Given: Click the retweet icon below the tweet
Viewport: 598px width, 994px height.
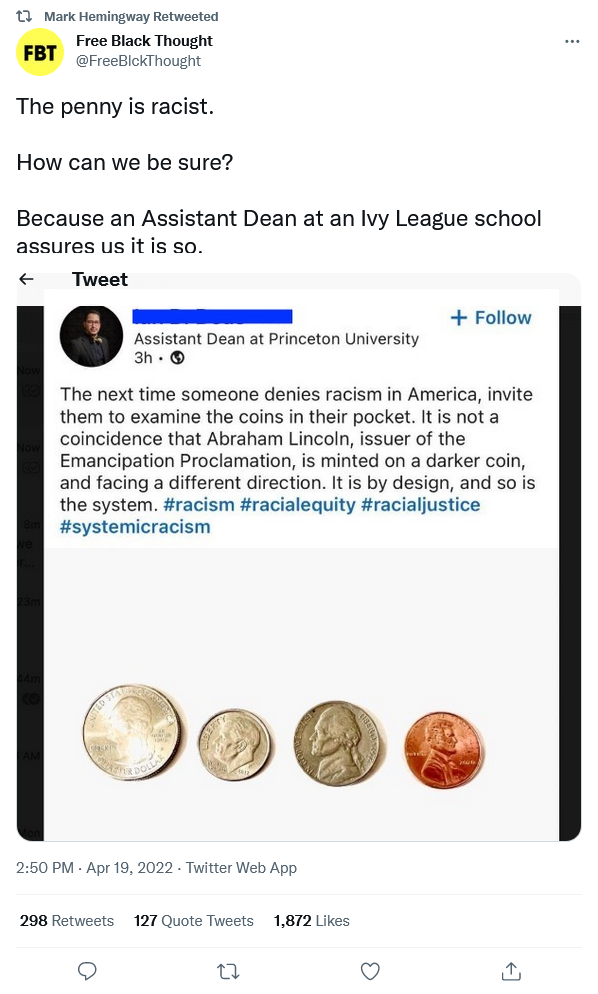Looking at the screenshot, I should coord(228,971).
